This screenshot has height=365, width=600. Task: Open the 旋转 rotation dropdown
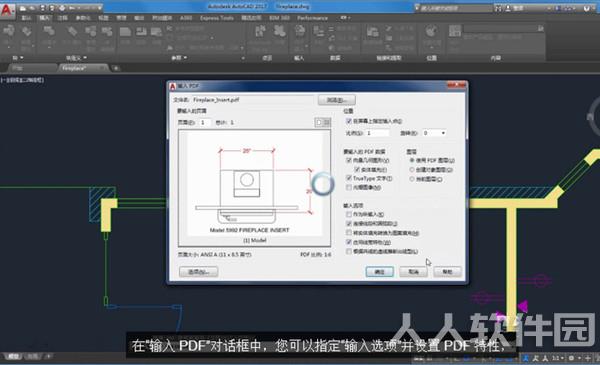[443, 133]
